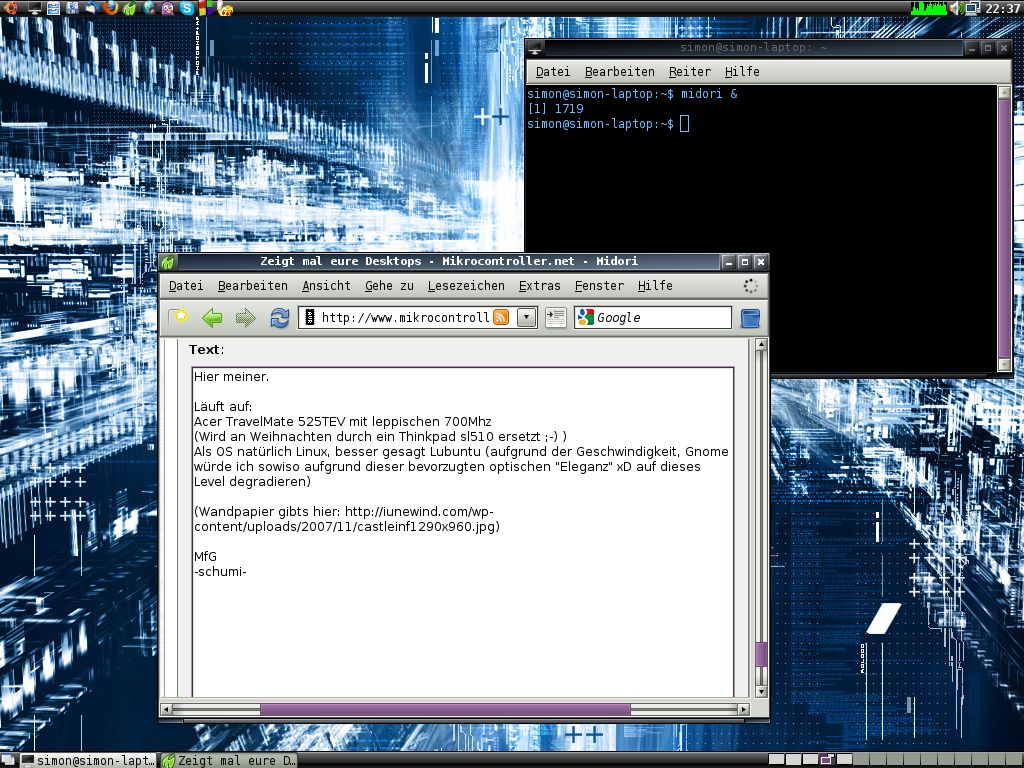Click the volume speaker tray icon
Screen dimensions: 1024x768
pos(957,8)
